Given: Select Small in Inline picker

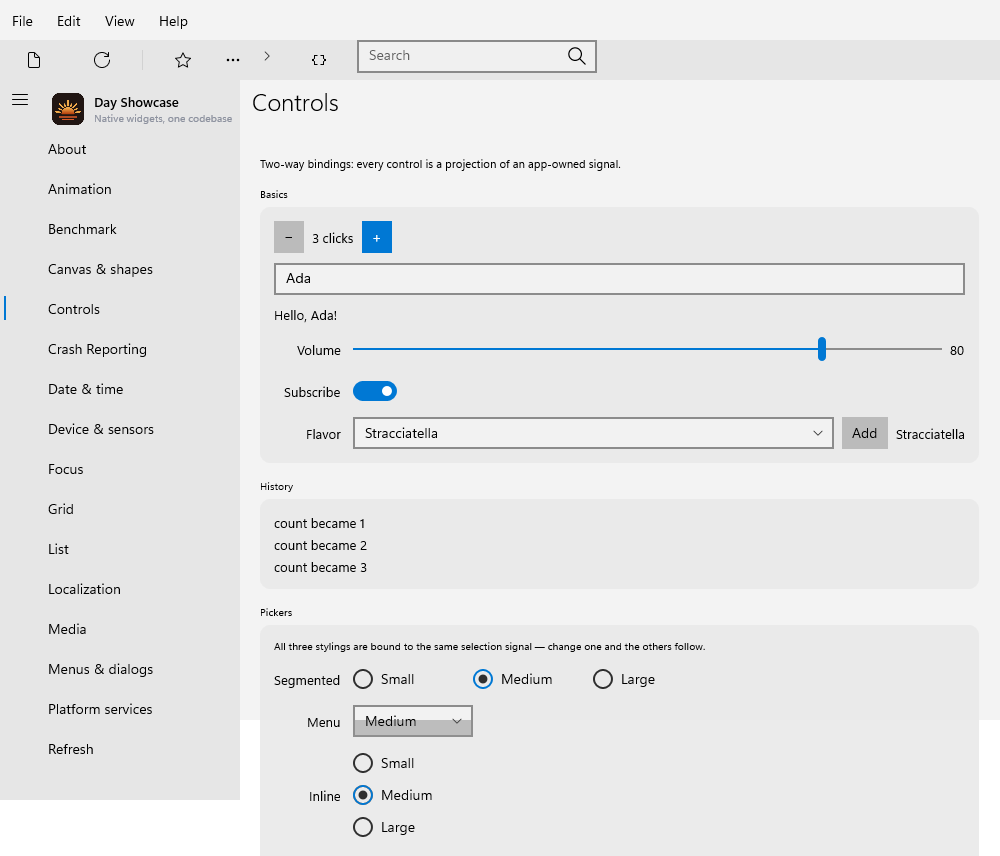Looking at the screenshot, I should tap(383, 764).
